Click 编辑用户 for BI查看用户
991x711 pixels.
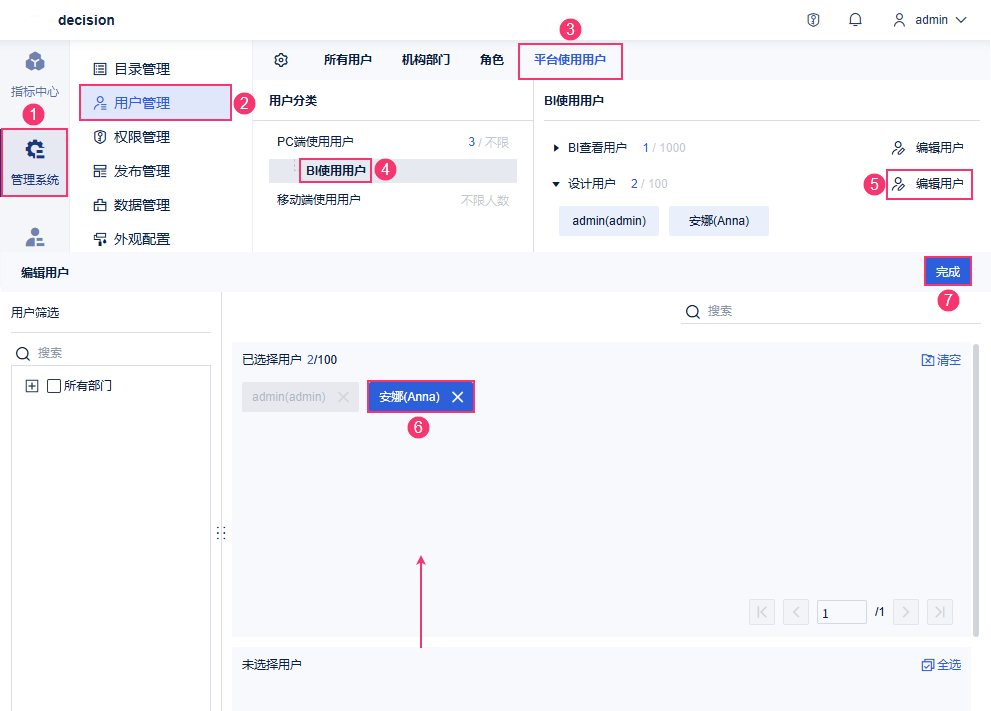[x=928, y=148]
